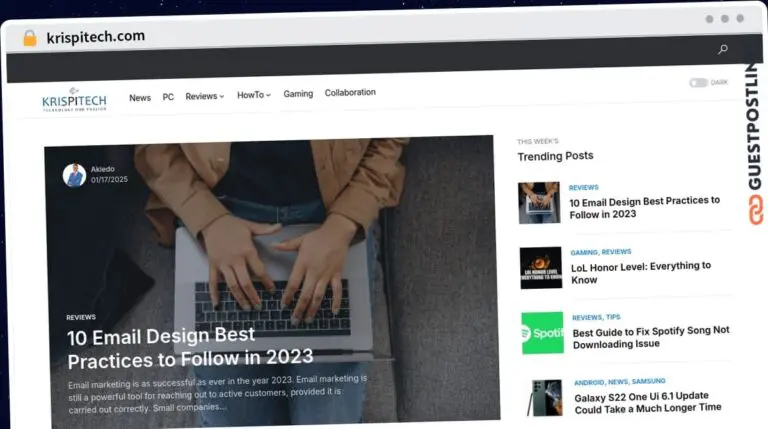Image resolution: width=768 pixels, height=429 pixels.
Task: Open the News menu item
Action: 140,97
